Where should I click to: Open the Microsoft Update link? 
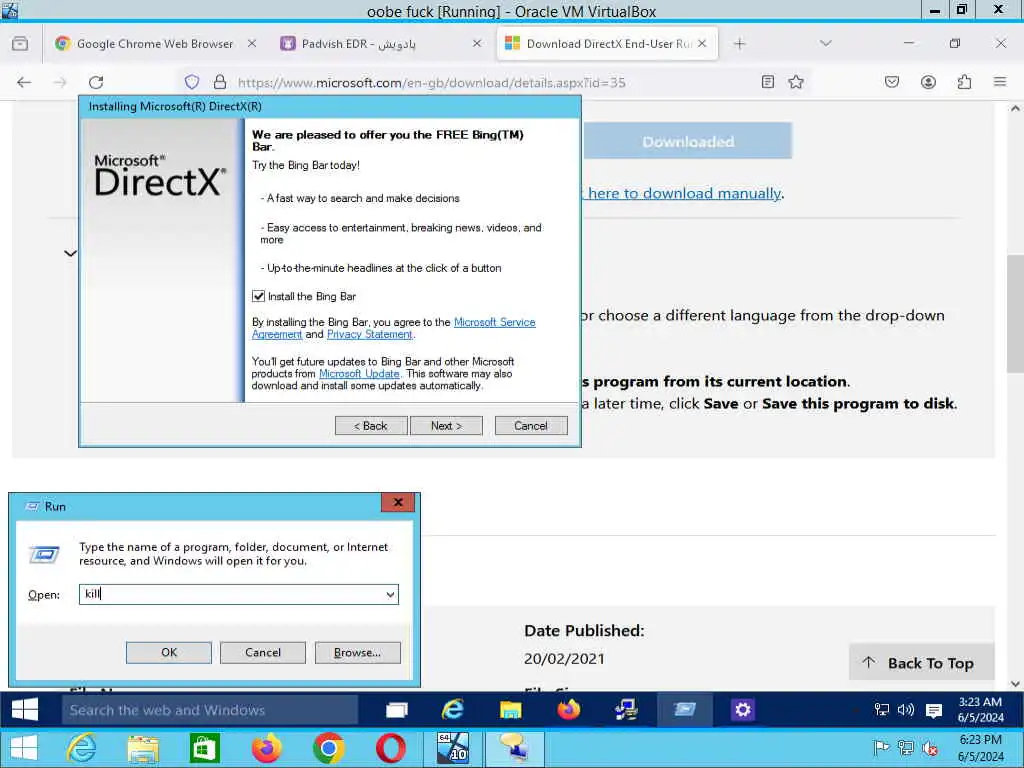click(359, 374)
